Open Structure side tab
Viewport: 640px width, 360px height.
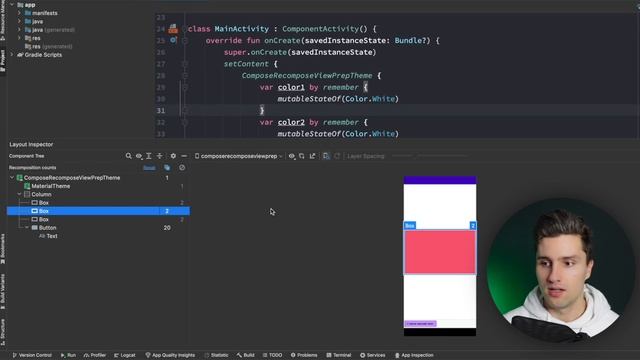point(3,332)
